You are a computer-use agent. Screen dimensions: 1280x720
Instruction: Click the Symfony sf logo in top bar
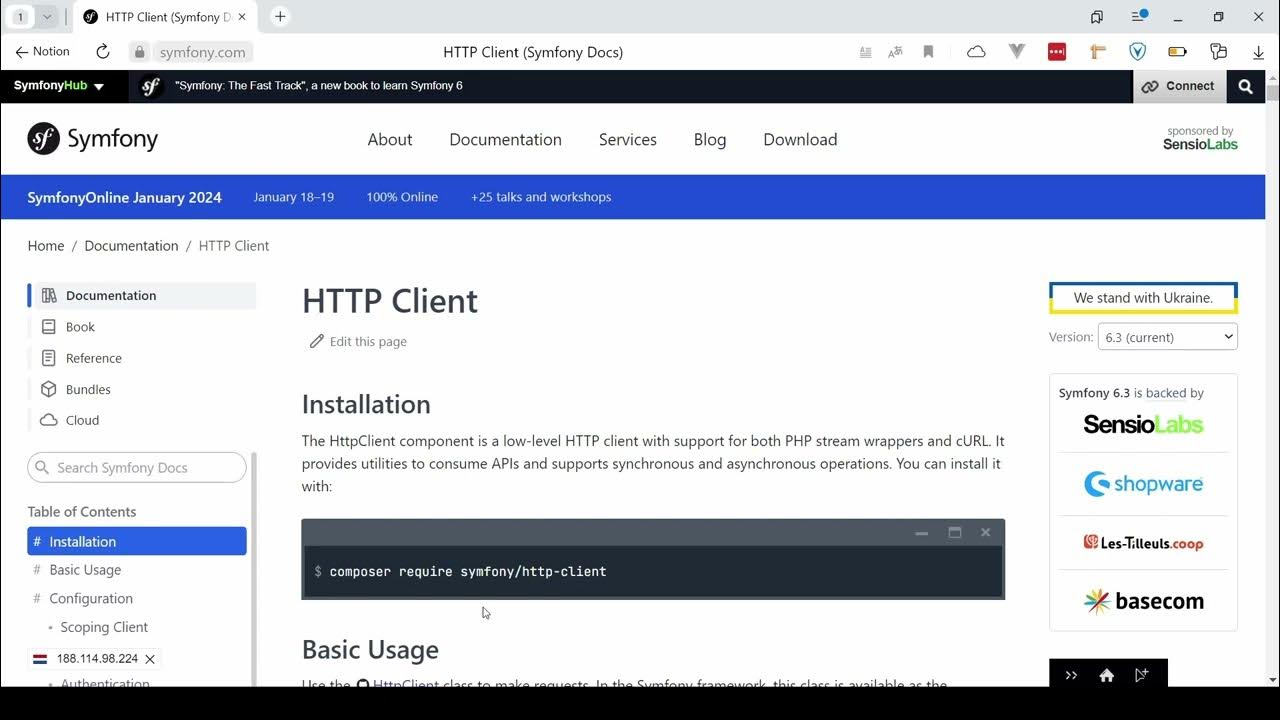tap(151, 86)
